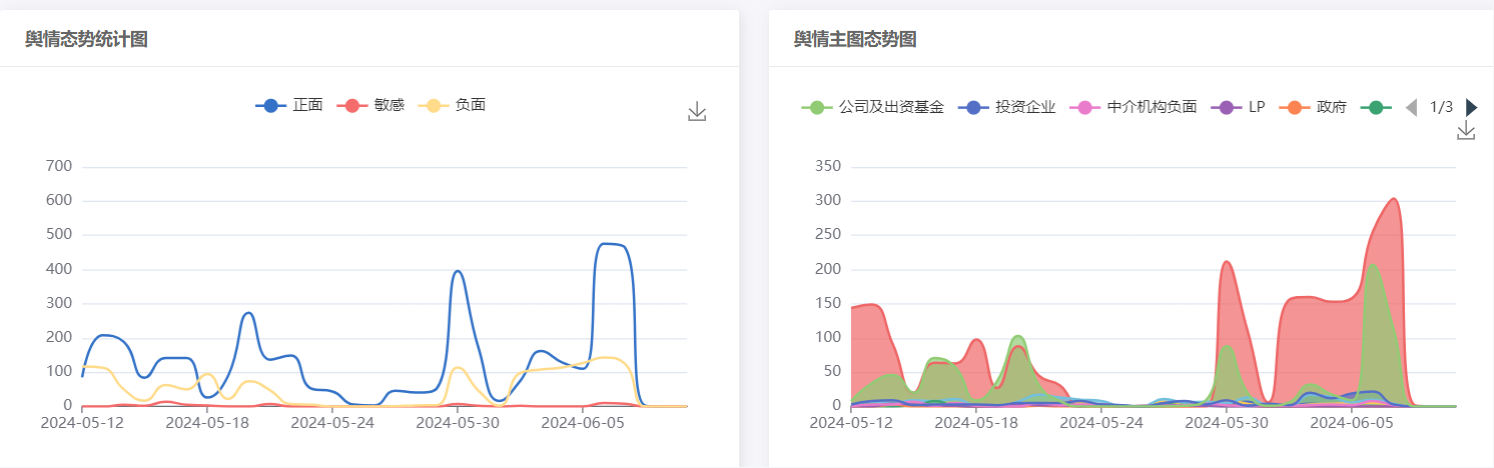Click the 舆情主图态势图 panel title

coord(855,39)
